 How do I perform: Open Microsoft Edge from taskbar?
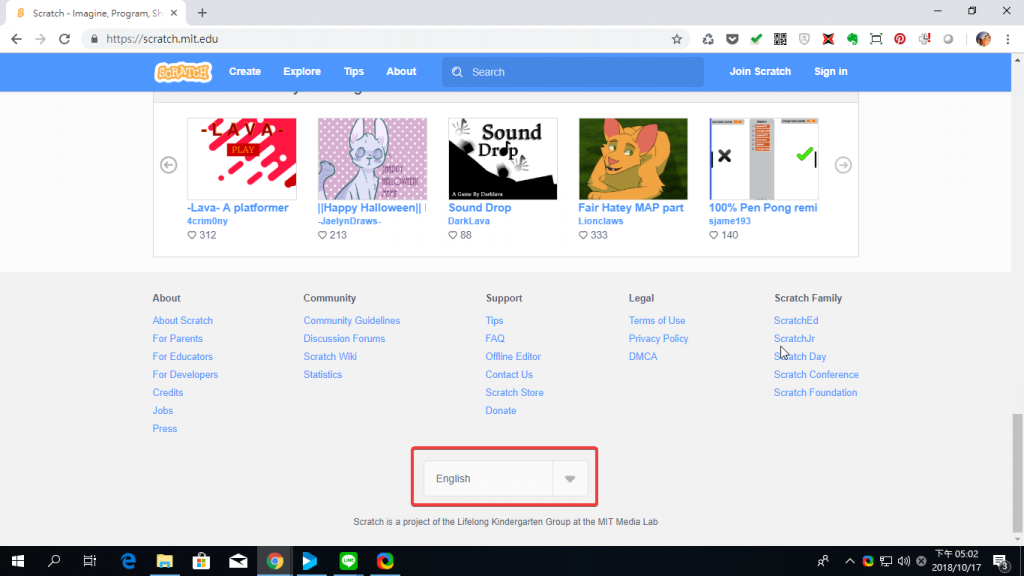(129, 561)
